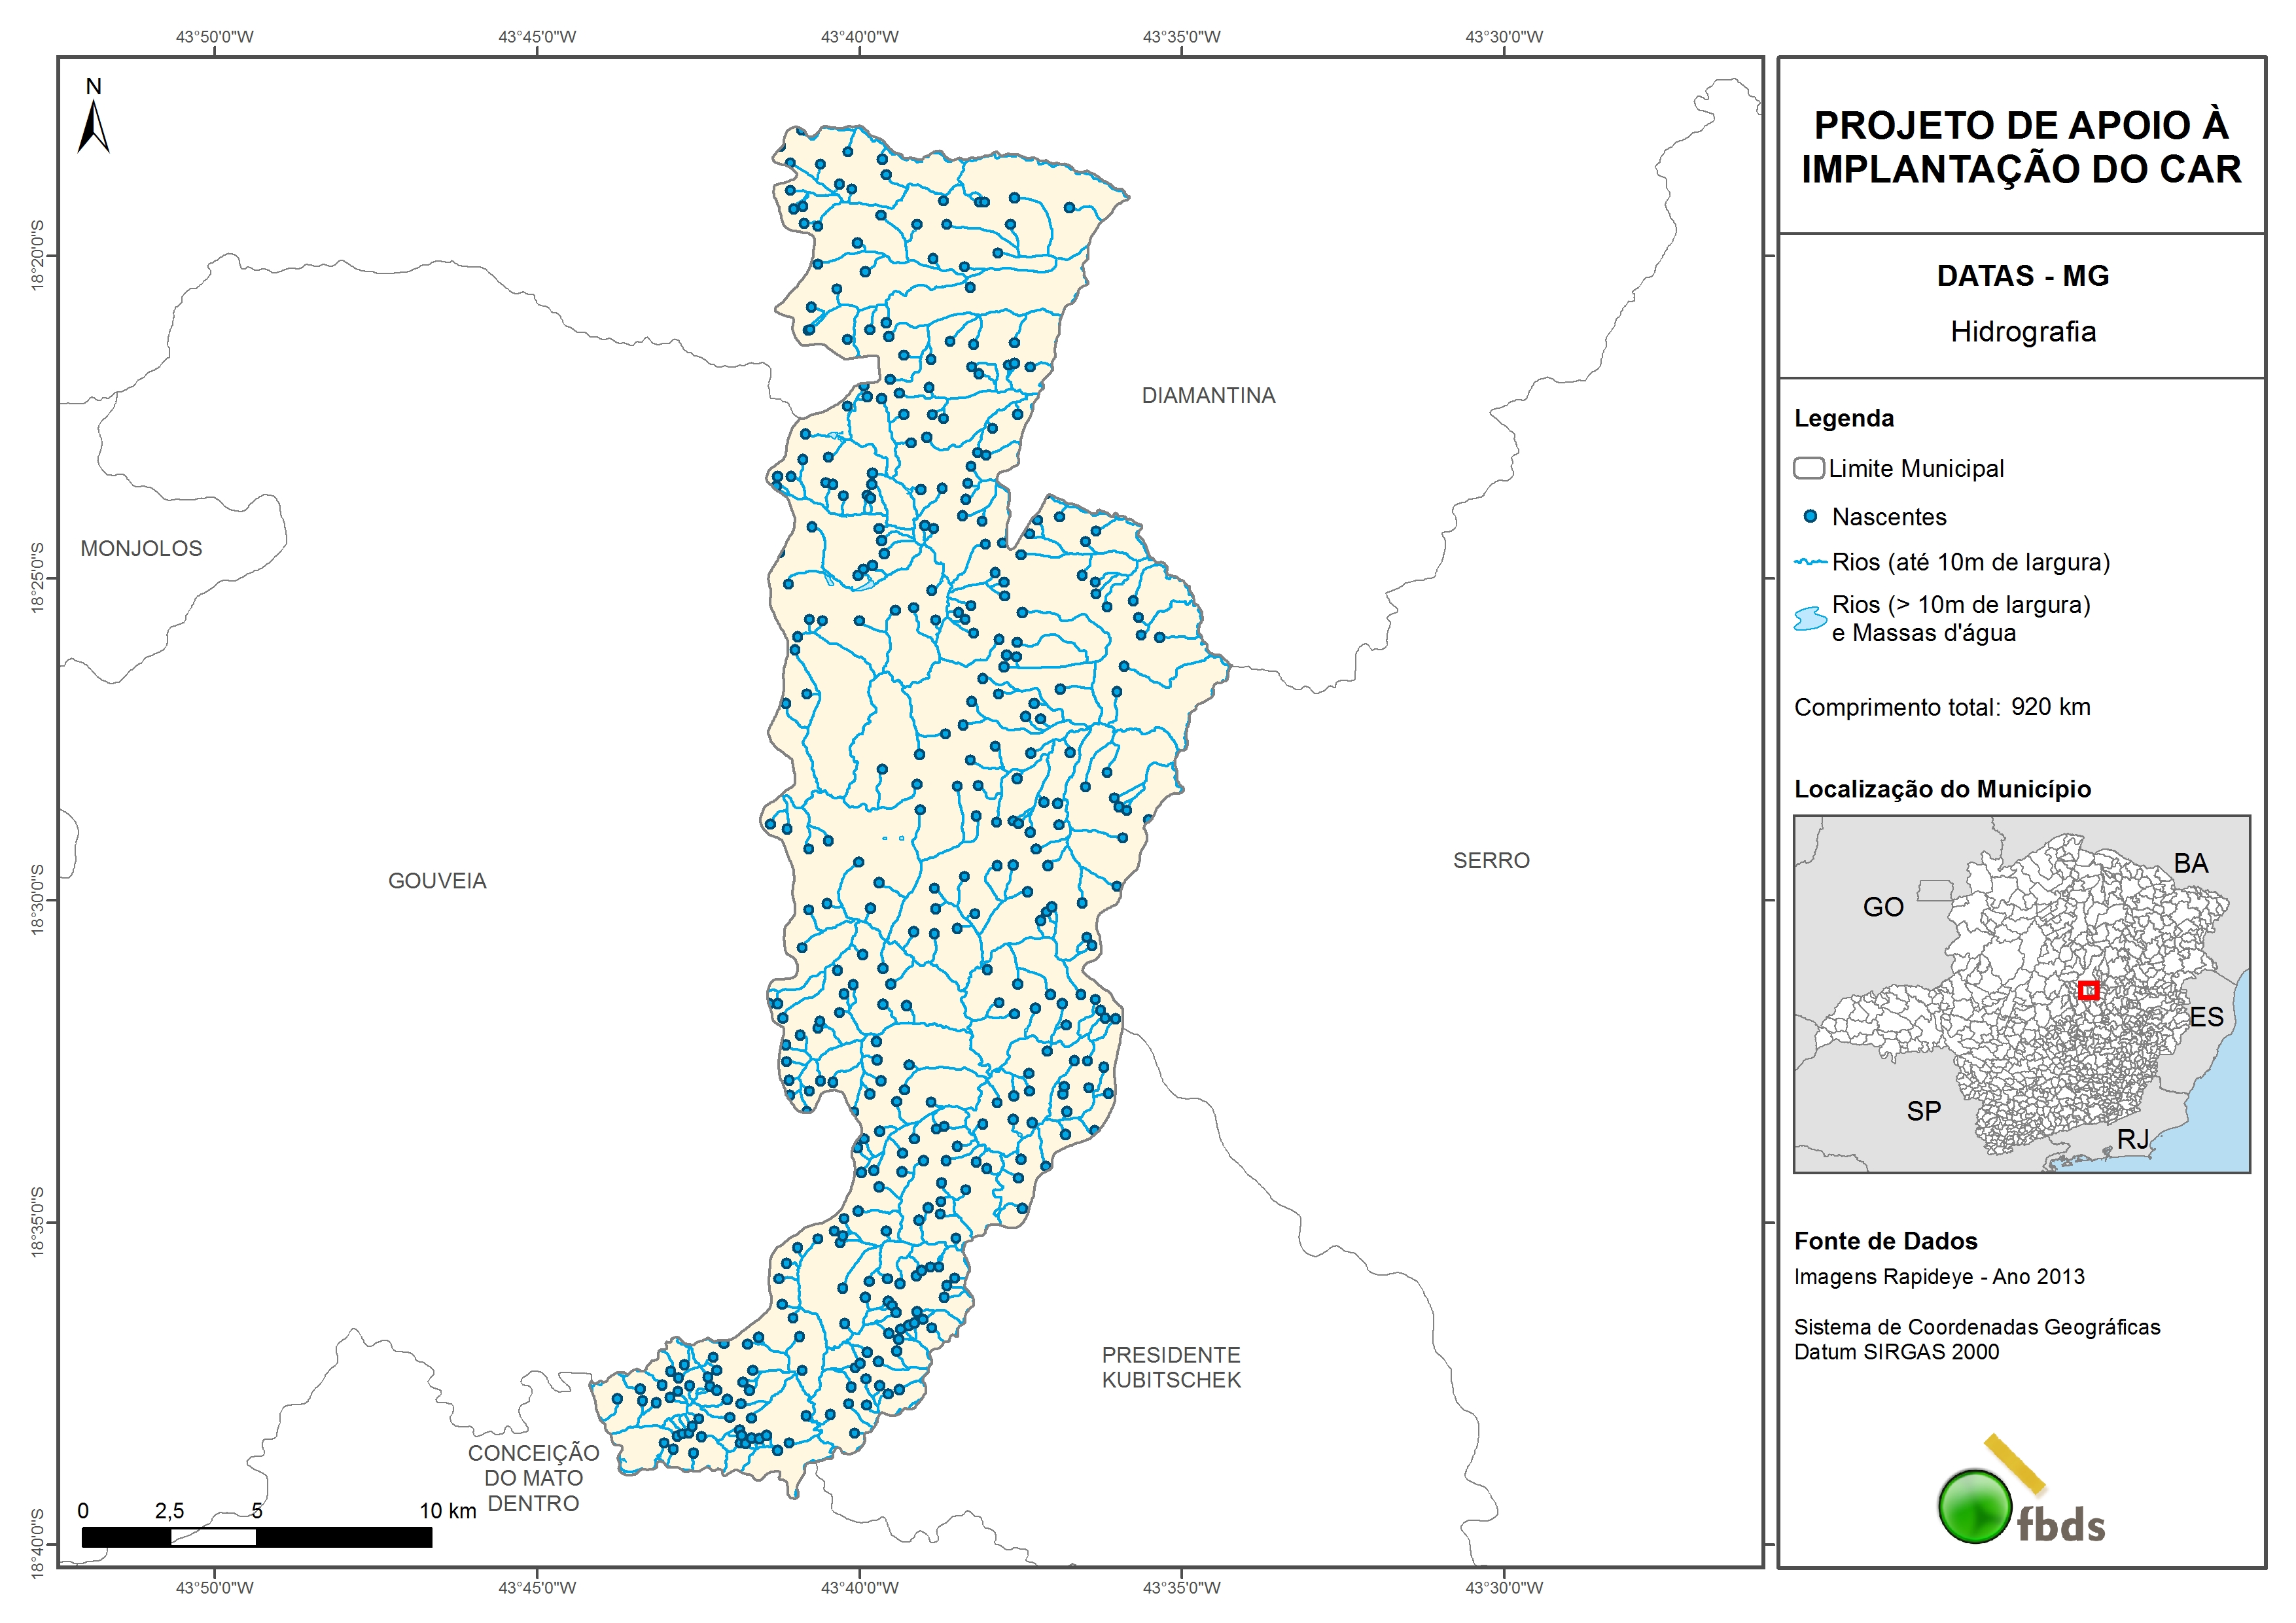The height and width of the screenshot is (1623, 2296).
Task: Click the MONJOLOS municipality label
Action: [x=141, y=549]
